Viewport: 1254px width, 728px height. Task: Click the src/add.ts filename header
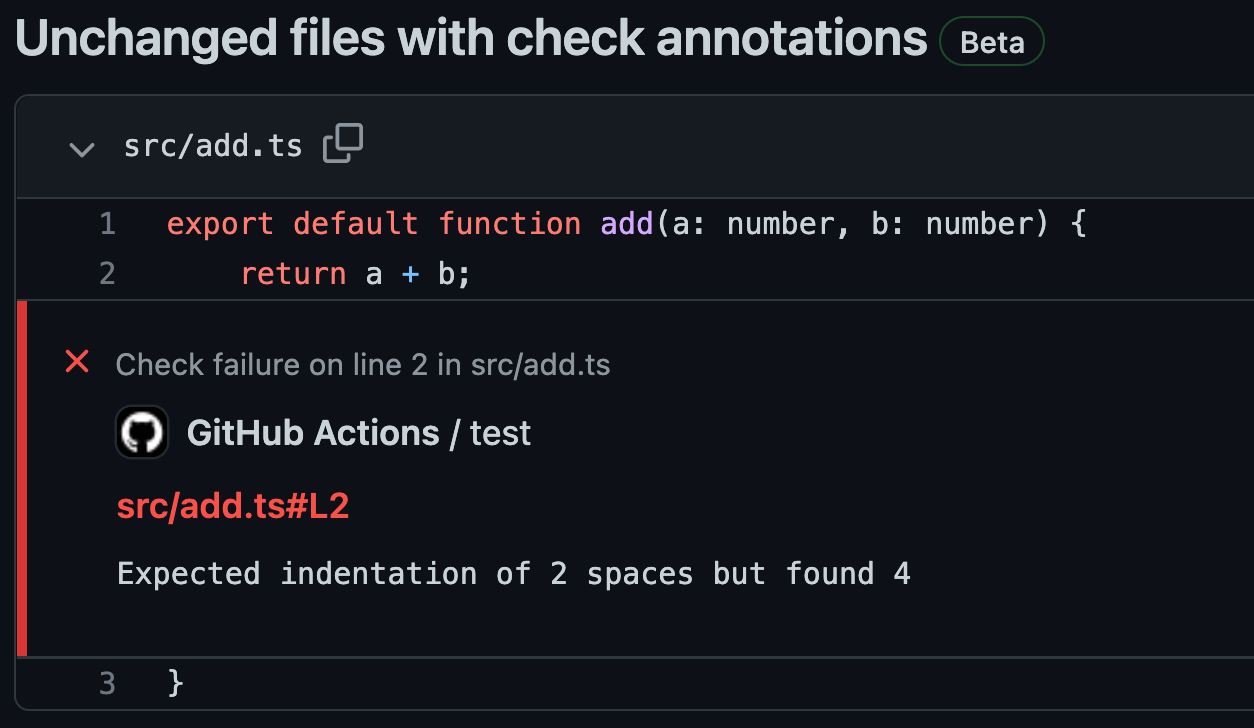[x=213, y=145]
